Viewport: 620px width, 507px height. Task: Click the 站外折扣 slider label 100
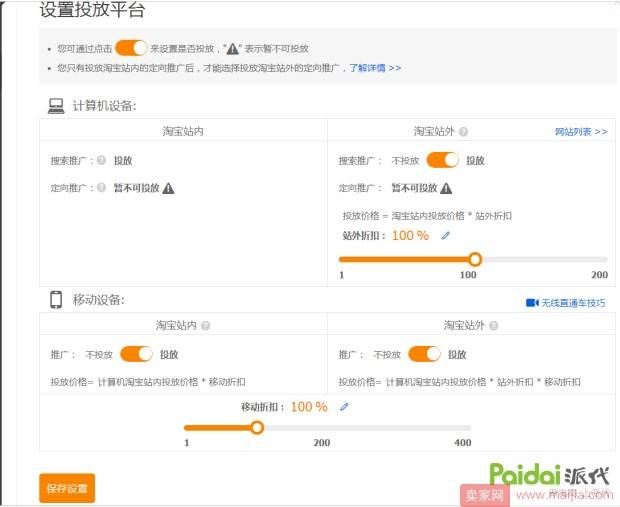click(x=468, y=275)
